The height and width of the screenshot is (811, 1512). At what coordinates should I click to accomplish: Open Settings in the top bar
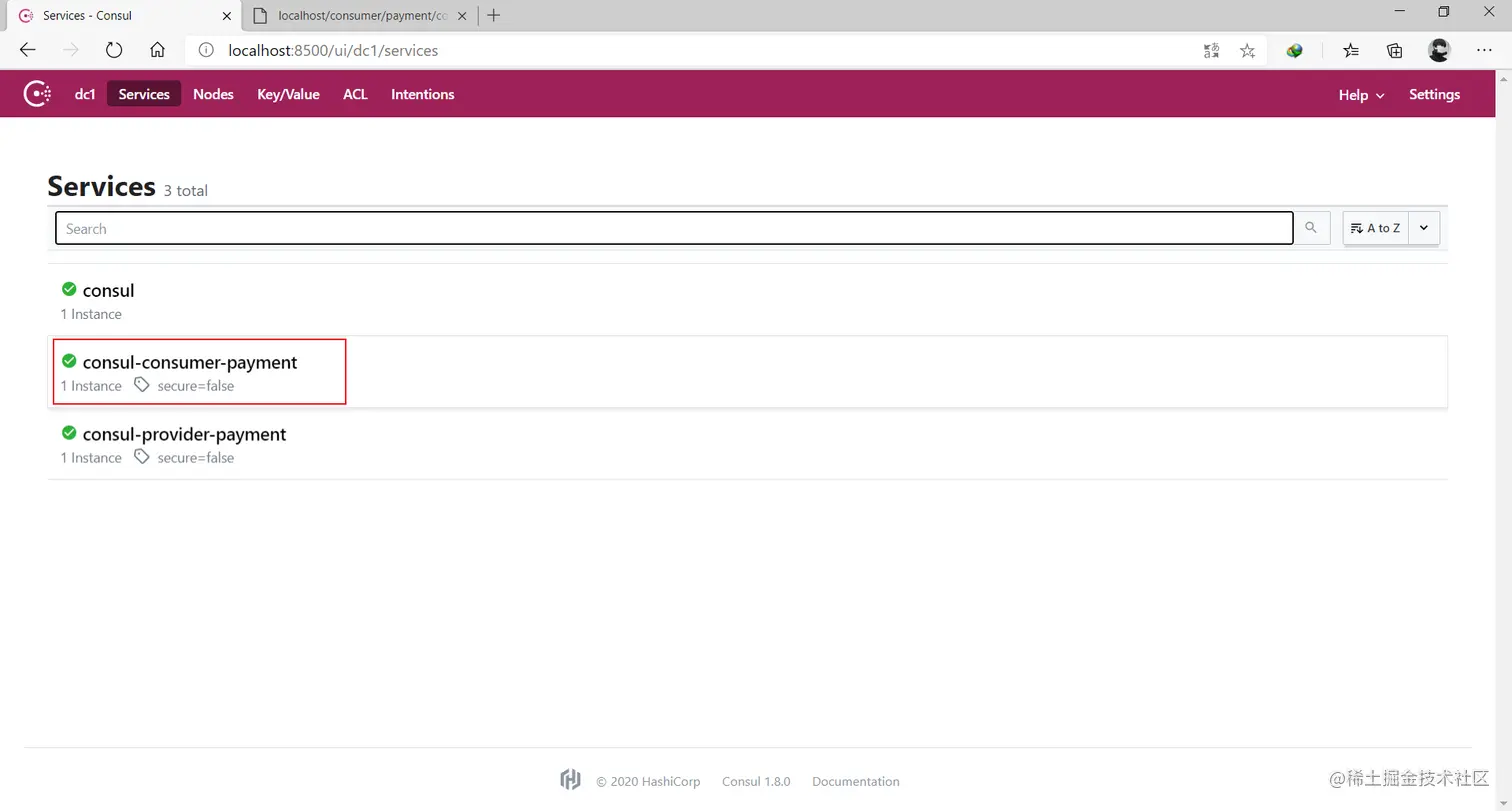click(1434, 94)
